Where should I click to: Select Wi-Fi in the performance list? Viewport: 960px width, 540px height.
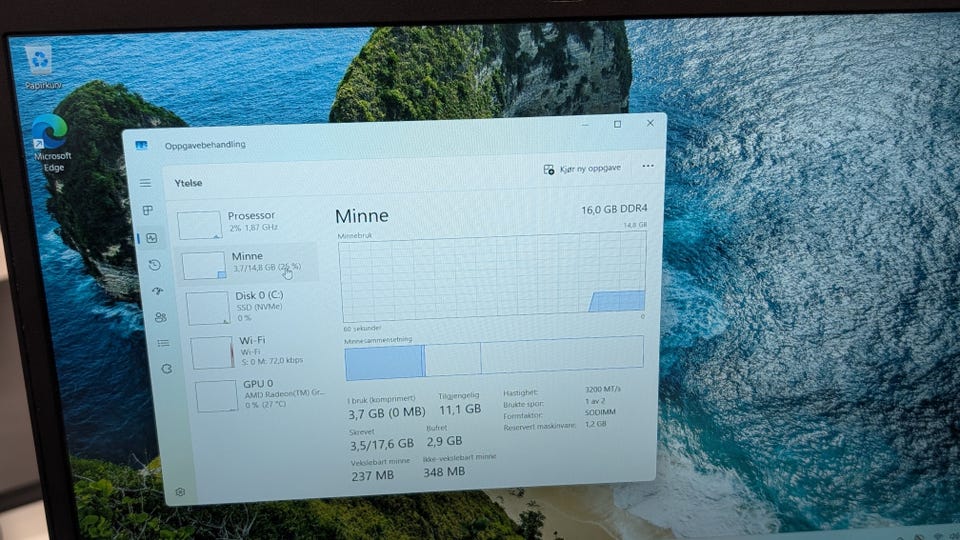[x=256, y=351]
